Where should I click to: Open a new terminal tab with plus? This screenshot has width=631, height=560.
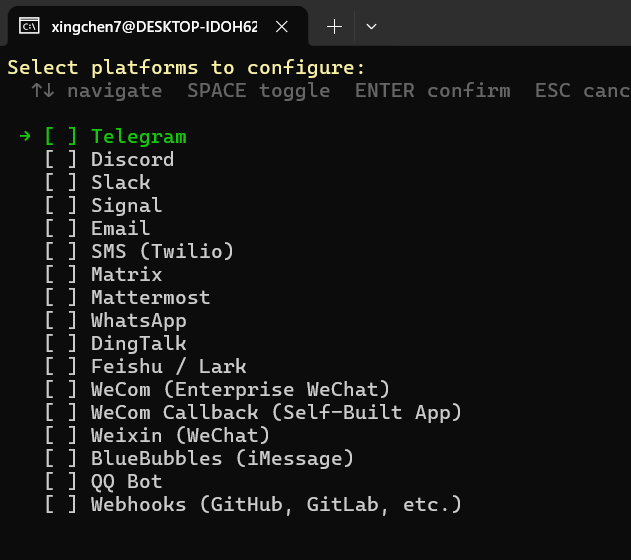334,27
